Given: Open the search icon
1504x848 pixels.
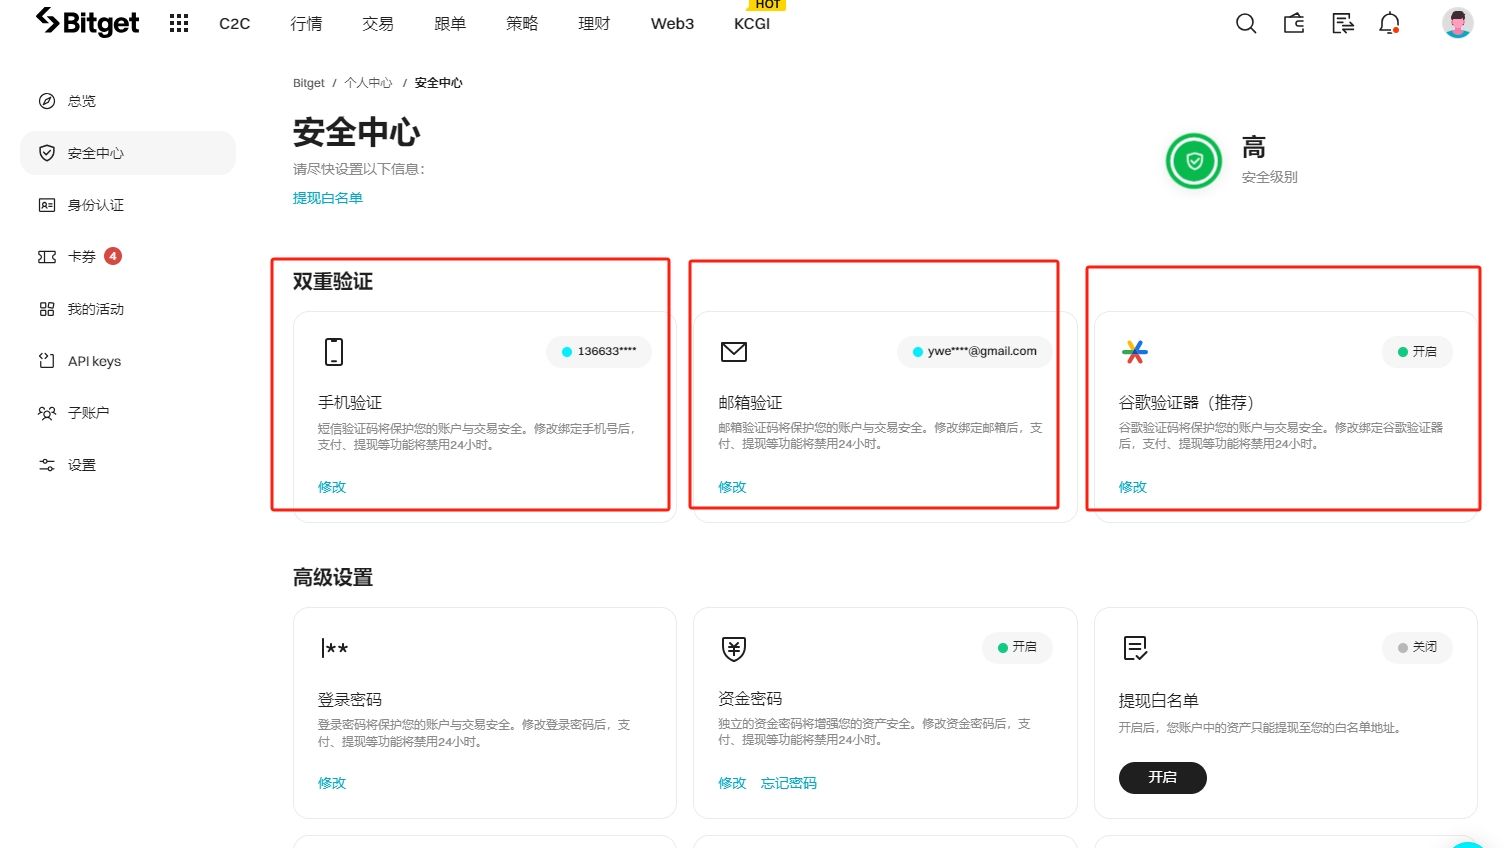Looking at the screenshot, I should [x=1246, y=23].
